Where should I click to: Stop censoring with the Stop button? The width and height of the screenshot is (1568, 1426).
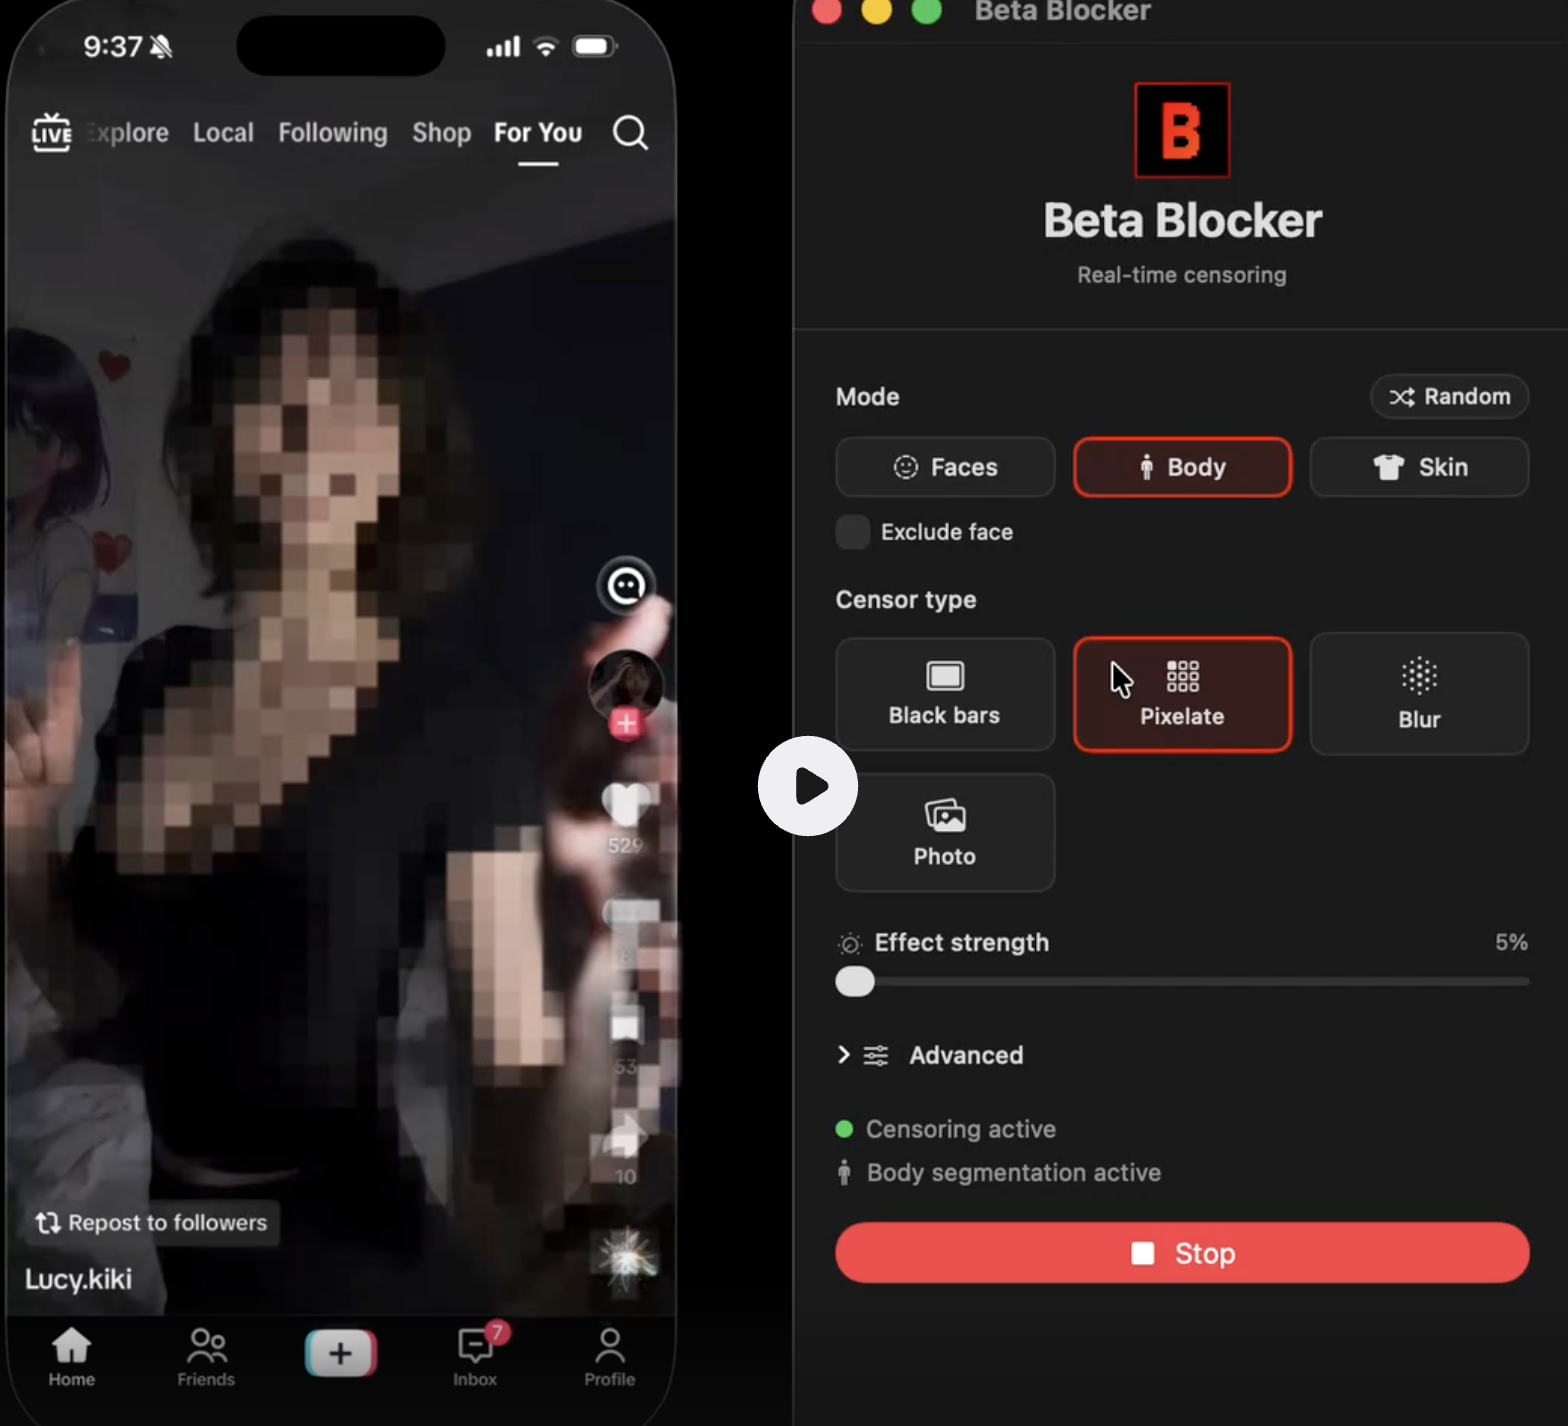coord(1182,1253)
